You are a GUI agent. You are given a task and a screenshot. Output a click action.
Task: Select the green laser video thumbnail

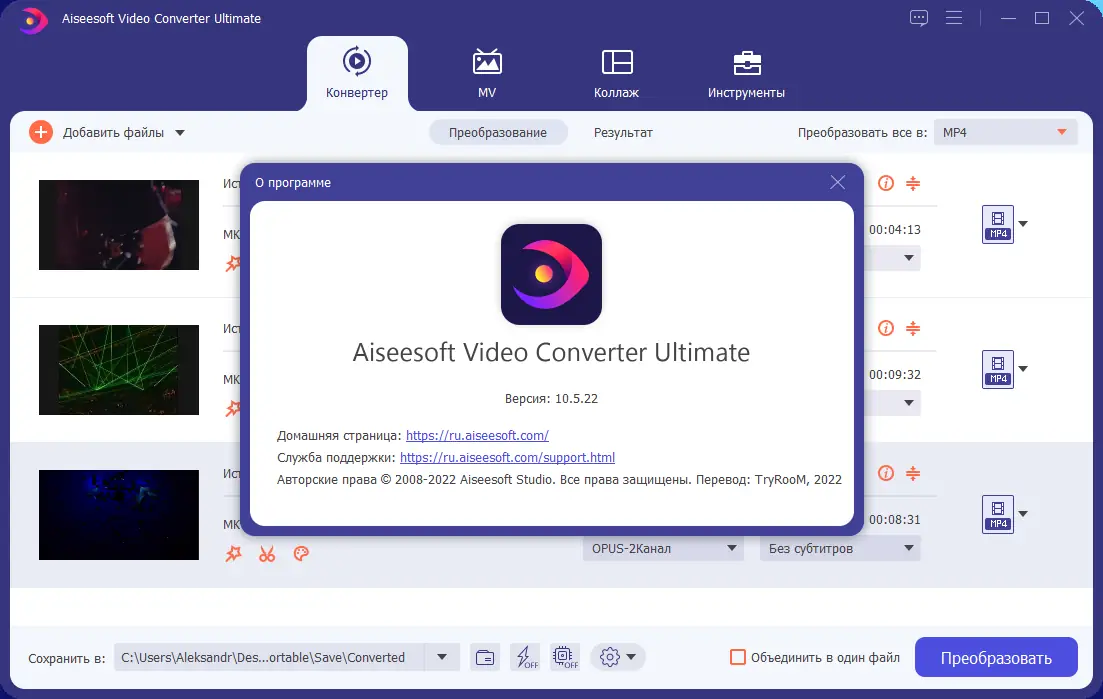119,369
